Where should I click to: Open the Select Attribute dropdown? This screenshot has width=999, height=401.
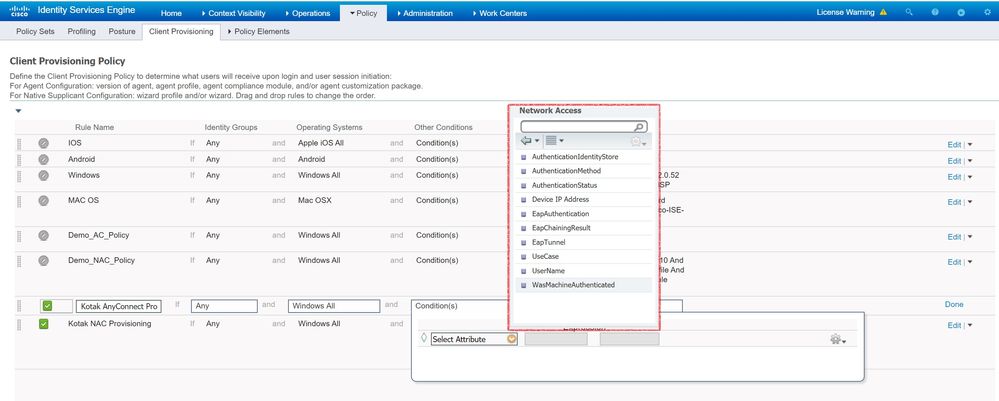pyautogui.click(x=512, y=339)
